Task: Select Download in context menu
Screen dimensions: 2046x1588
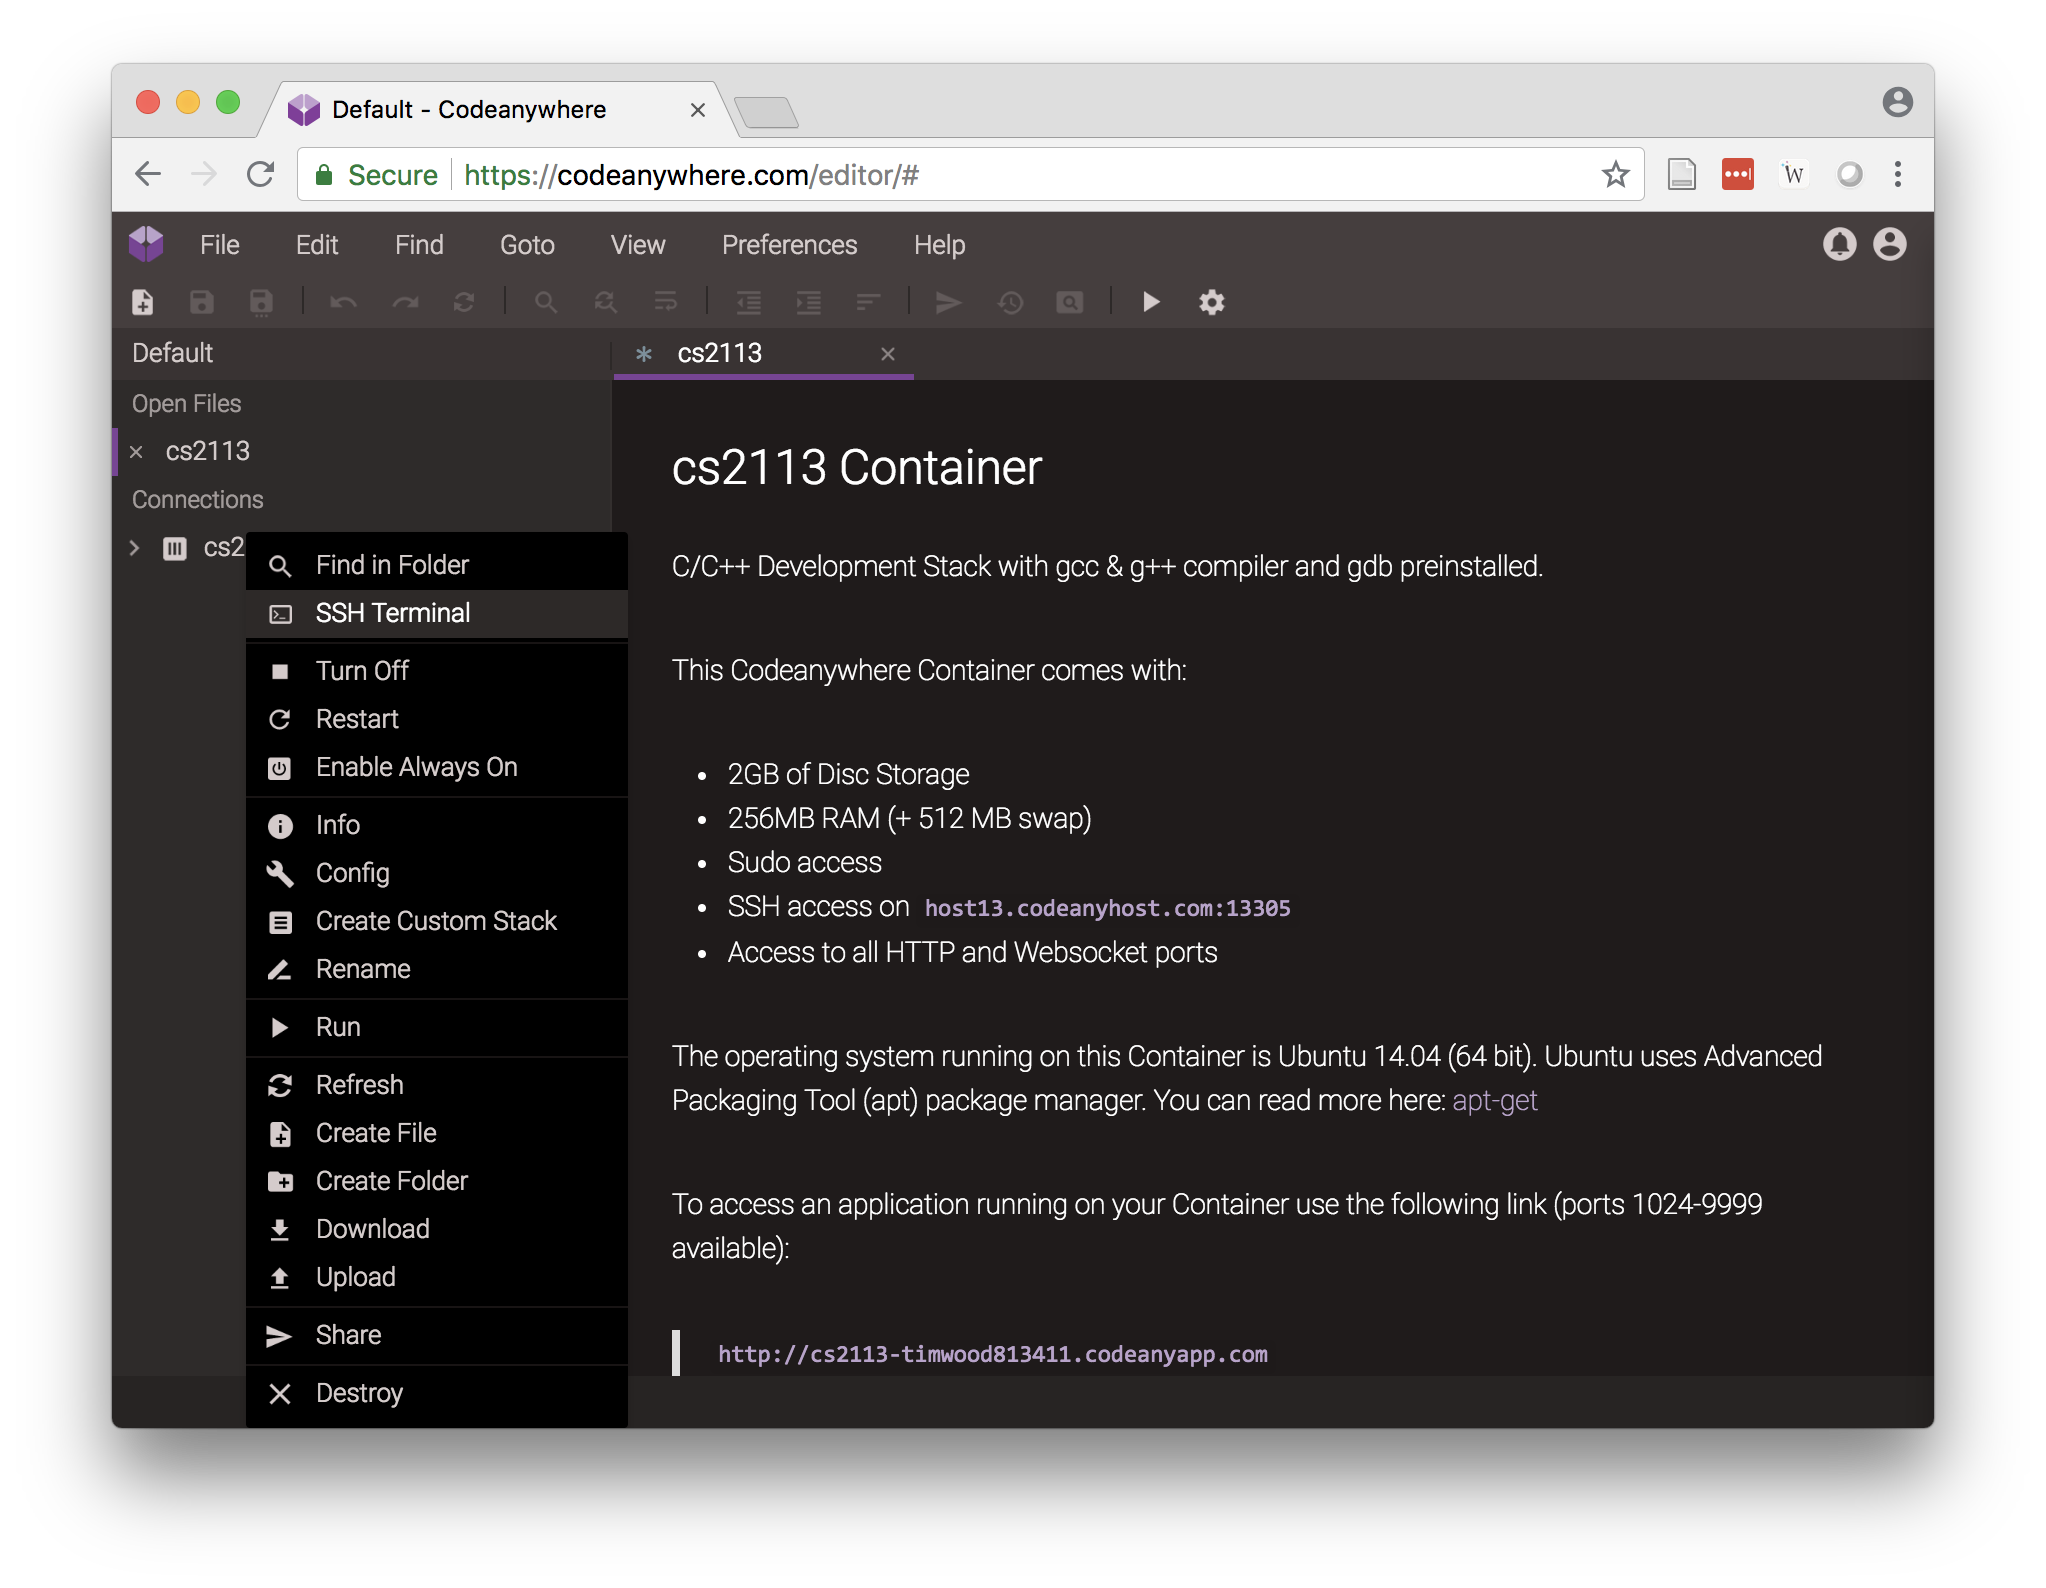Action: point(437,1229)
